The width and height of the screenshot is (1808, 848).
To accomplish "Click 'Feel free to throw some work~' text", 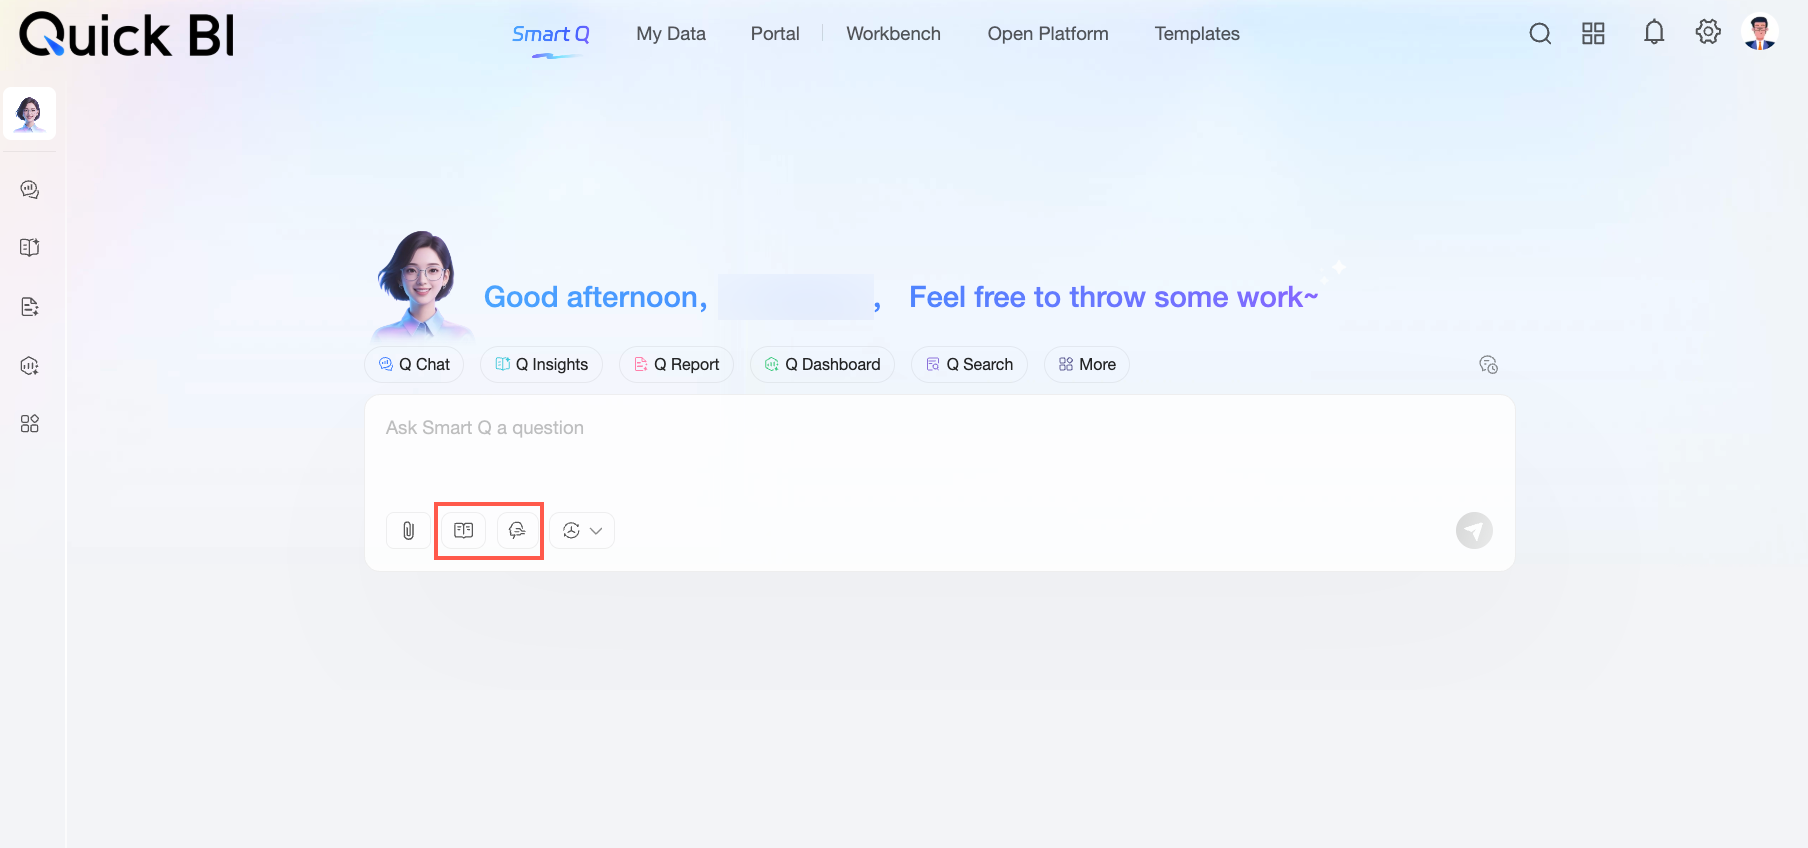I will pyautogui.click(x=1113, y=297).
